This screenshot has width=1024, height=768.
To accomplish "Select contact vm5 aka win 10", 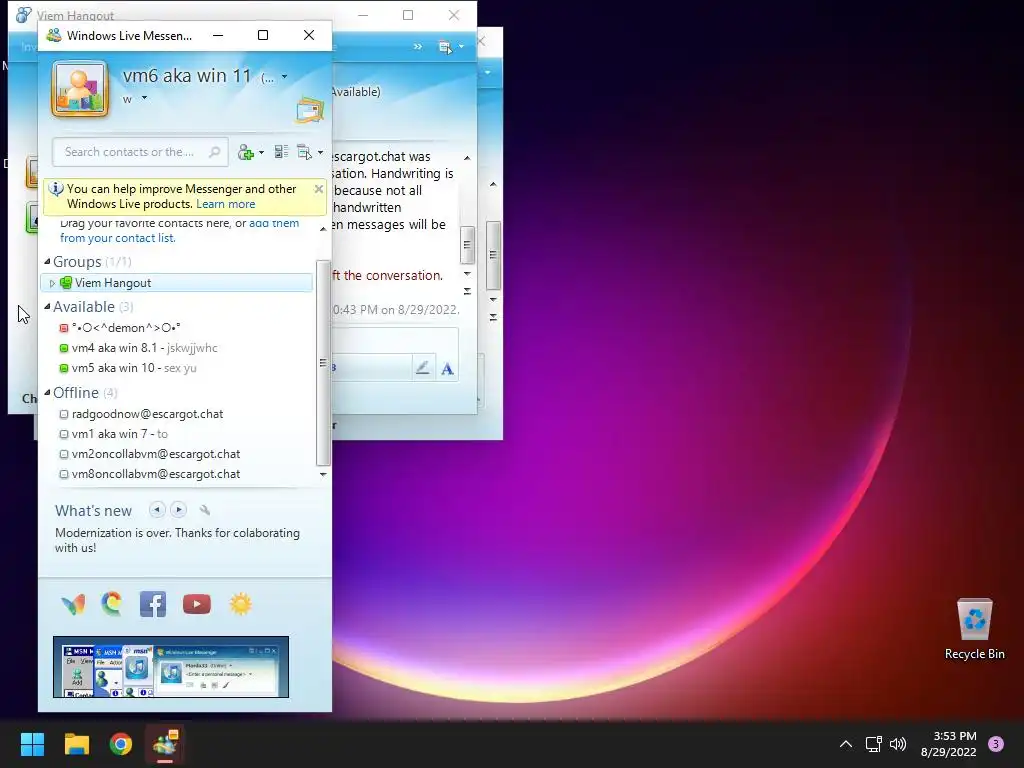I will pyautogui.click(x=134, y=368).
